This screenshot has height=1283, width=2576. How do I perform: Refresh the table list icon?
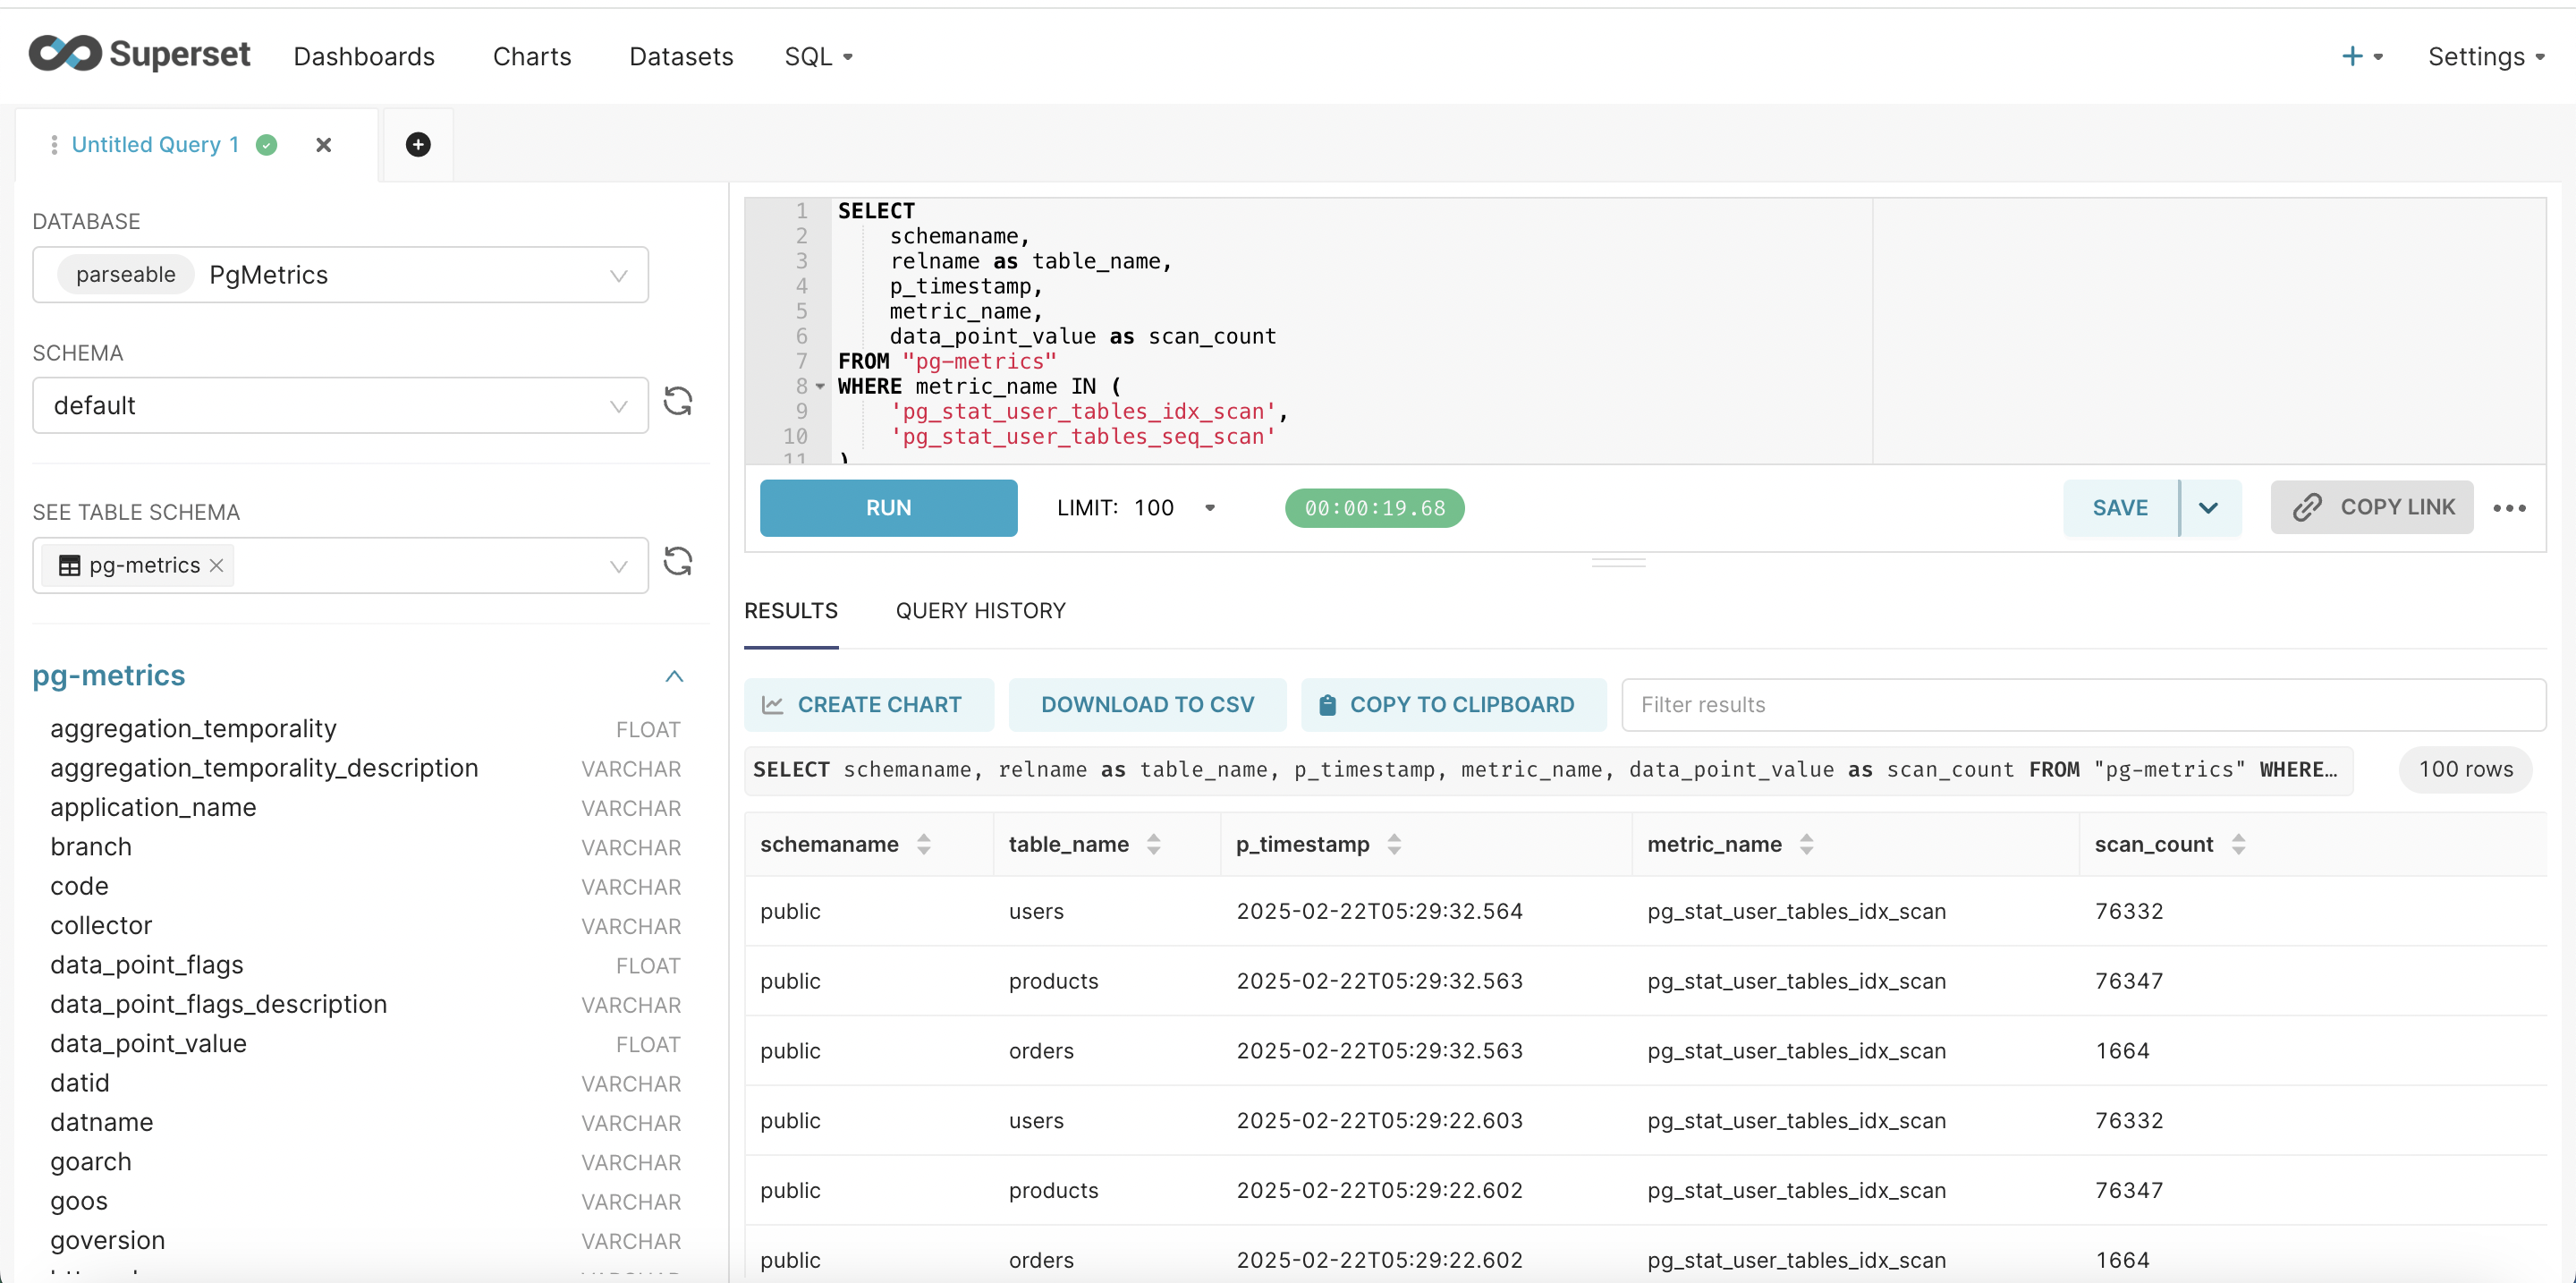[x=678, y=562]
